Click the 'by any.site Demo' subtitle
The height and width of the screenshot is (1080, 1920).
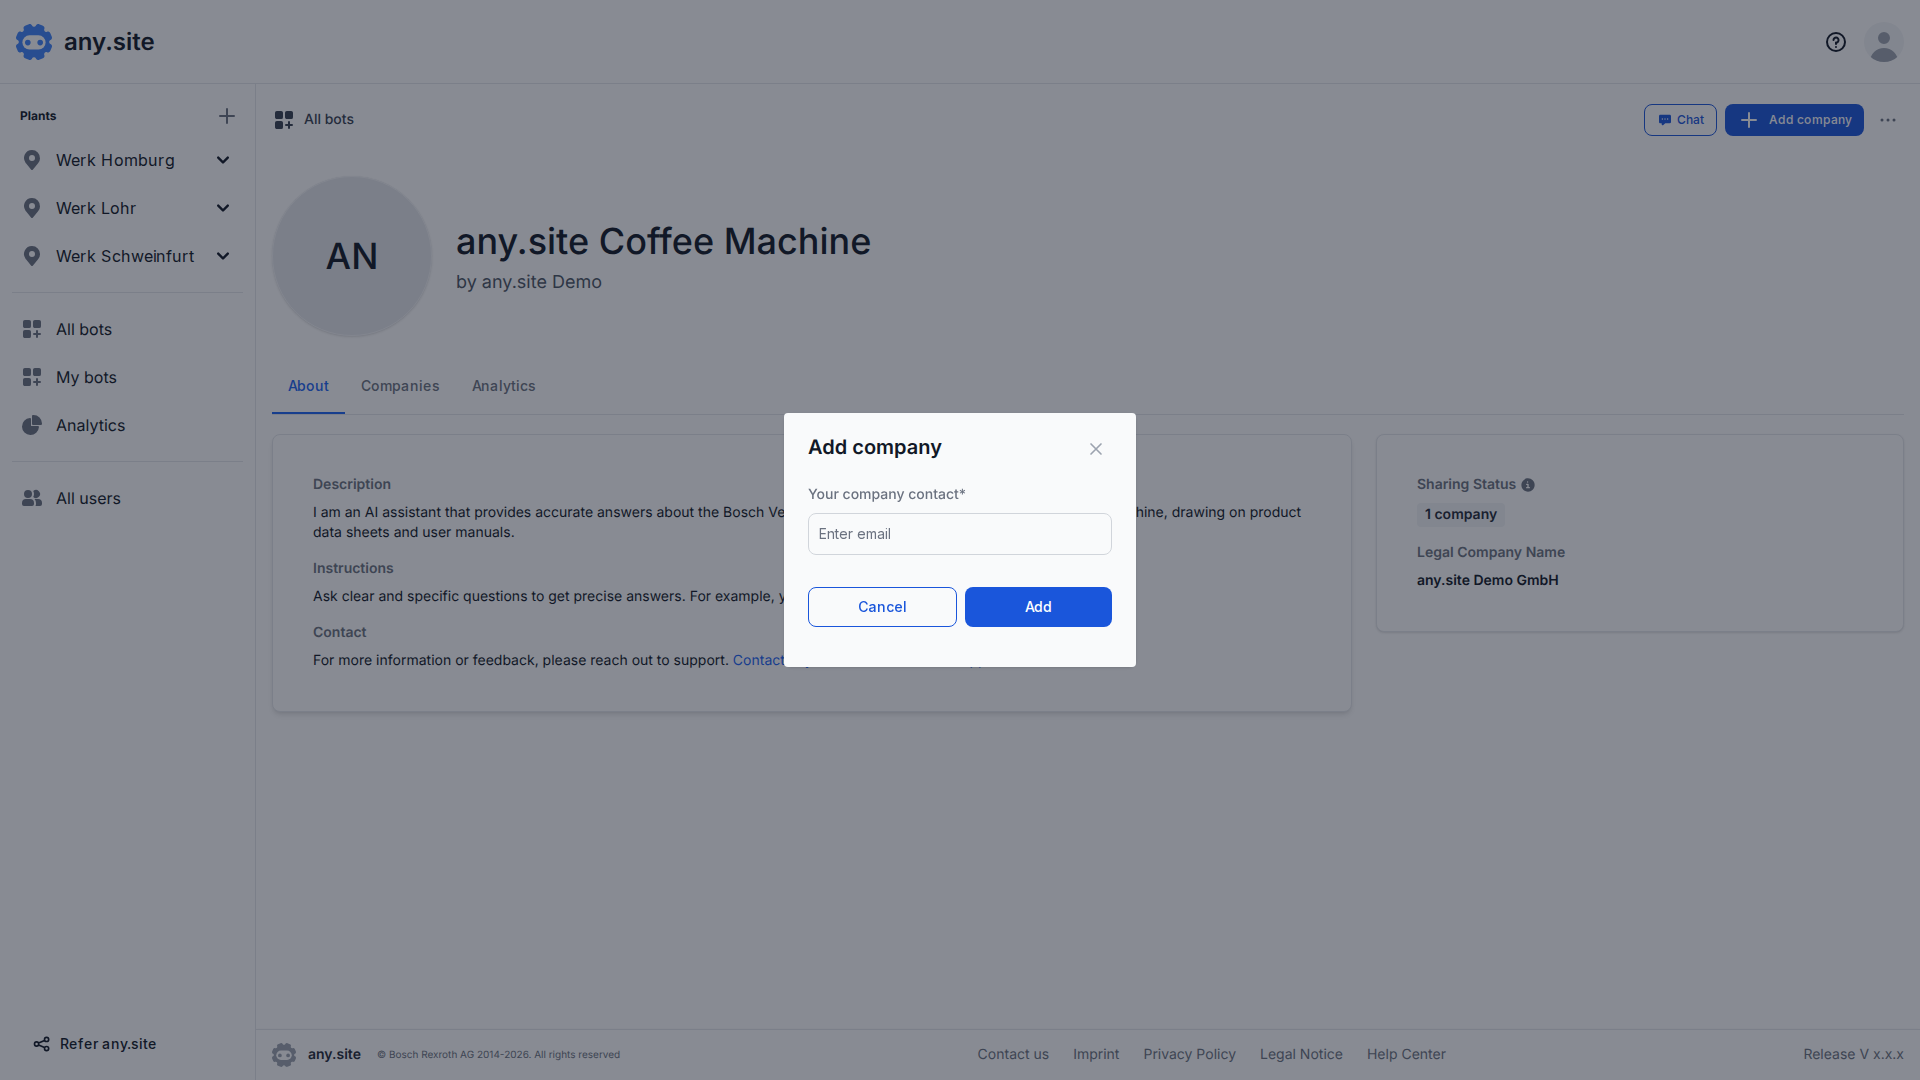529,282
